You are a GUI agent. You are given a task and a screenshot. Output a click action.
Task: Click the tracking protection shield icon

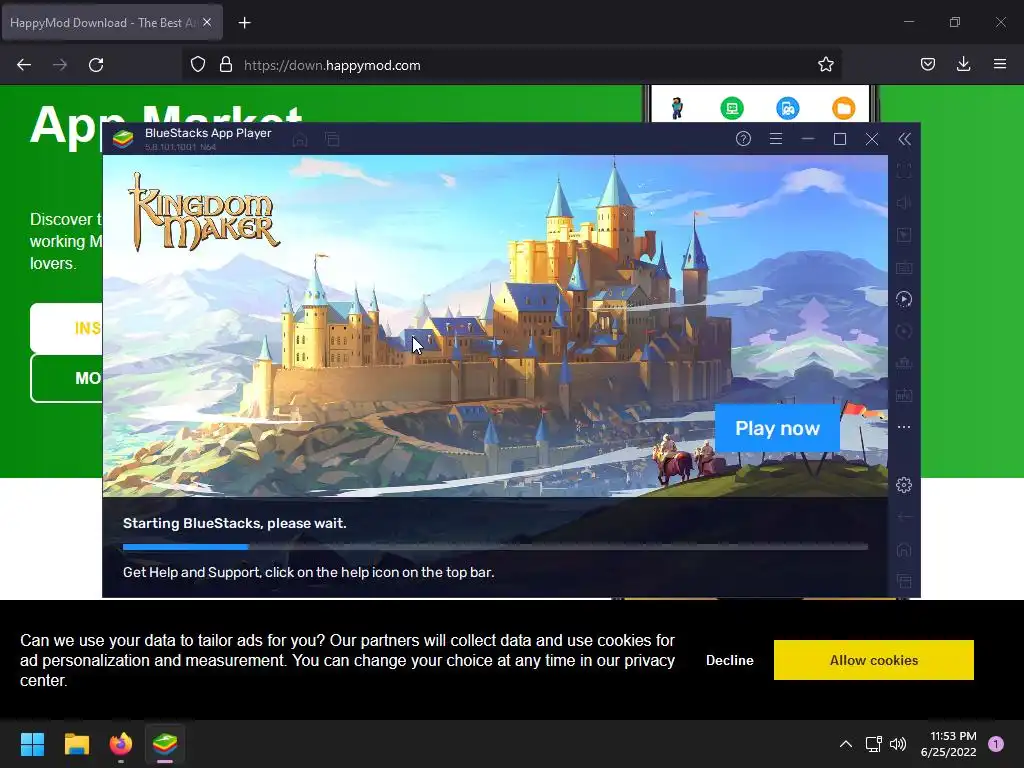[x=198, y=64]
